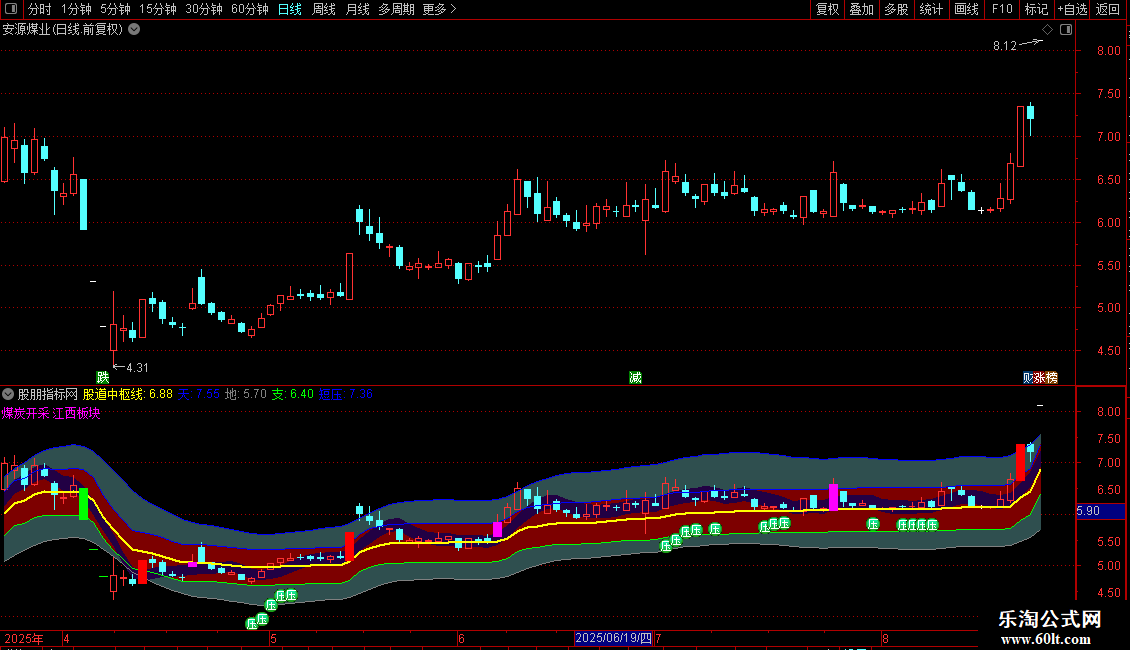Expand the 更多 periods list
Image resolution: width=1130 pixels, height=650 pixels.
[x=439, y=9]
